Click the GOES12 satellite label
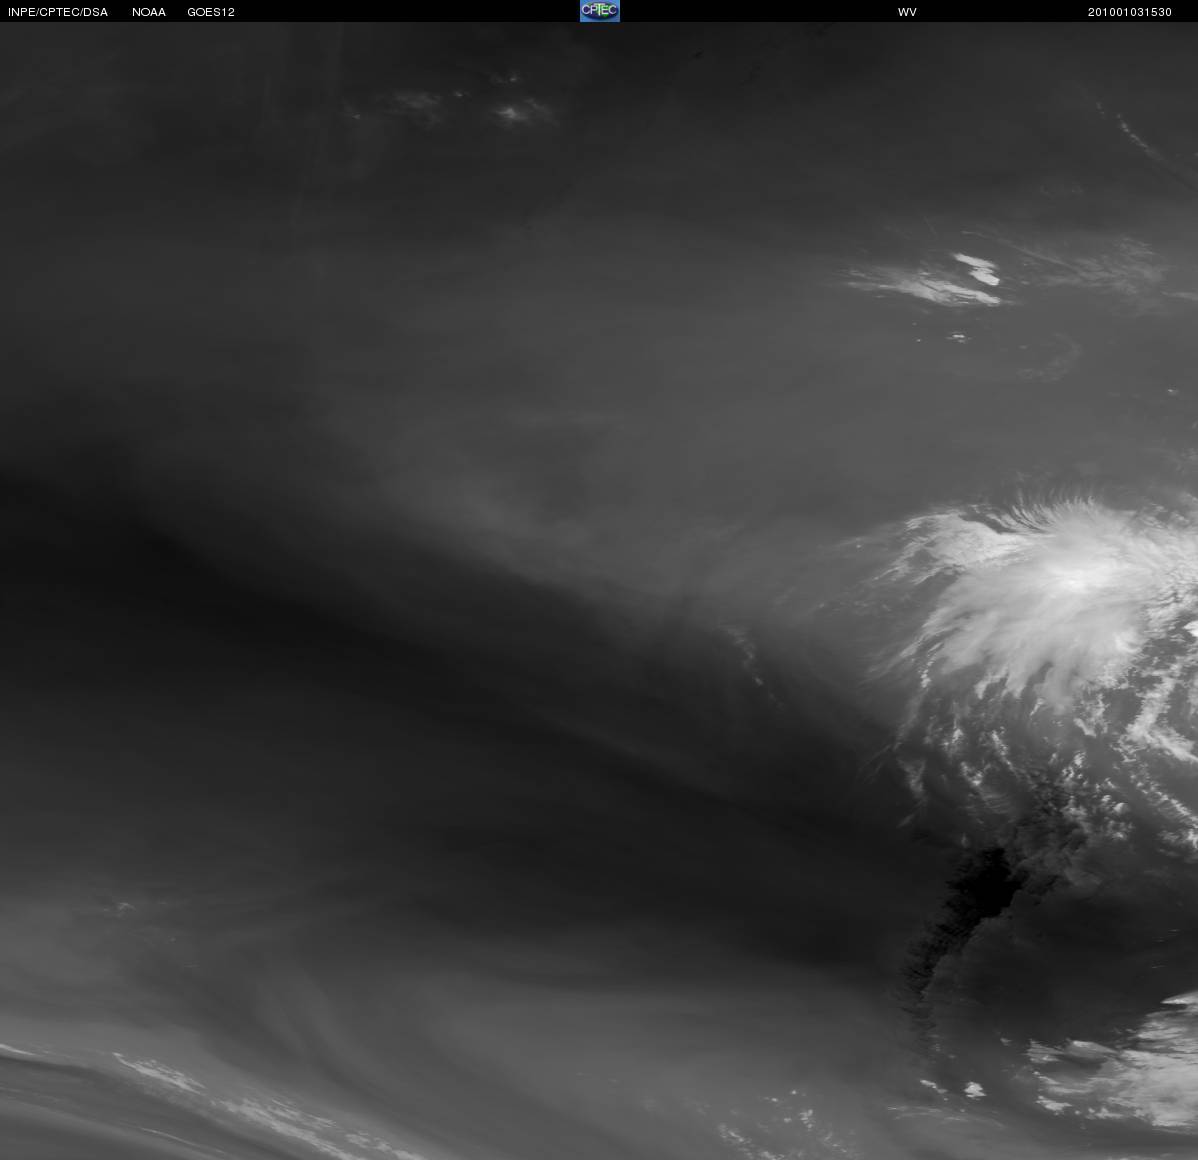 [211, 12]
